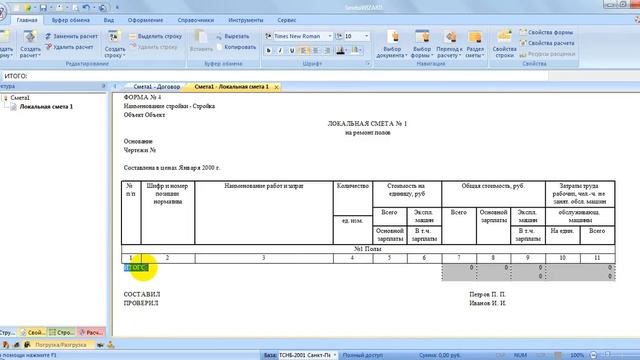Select Локальная смета 1 in the tree

coord(46,107)
